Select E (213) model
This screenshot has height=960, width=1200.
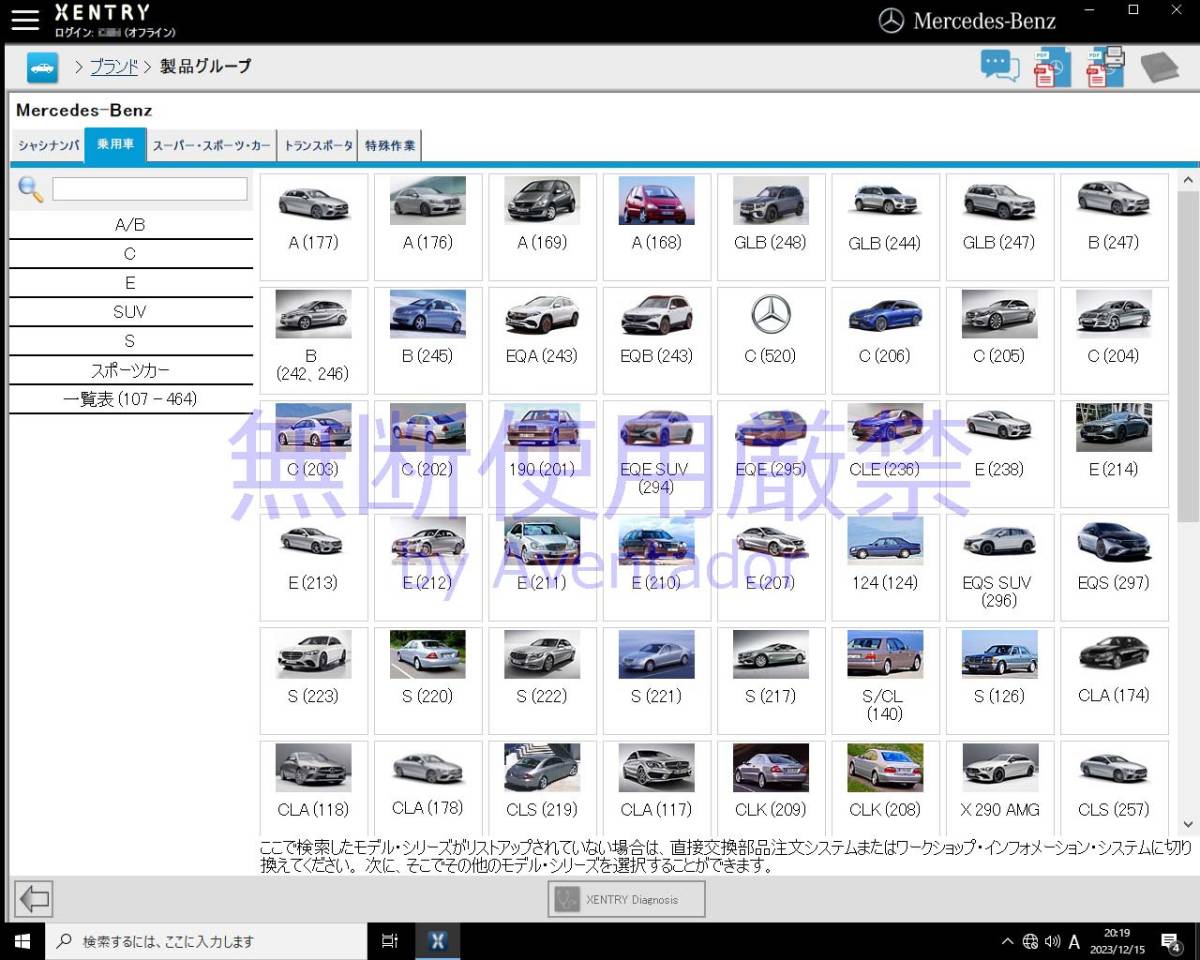tap(313, 567)
